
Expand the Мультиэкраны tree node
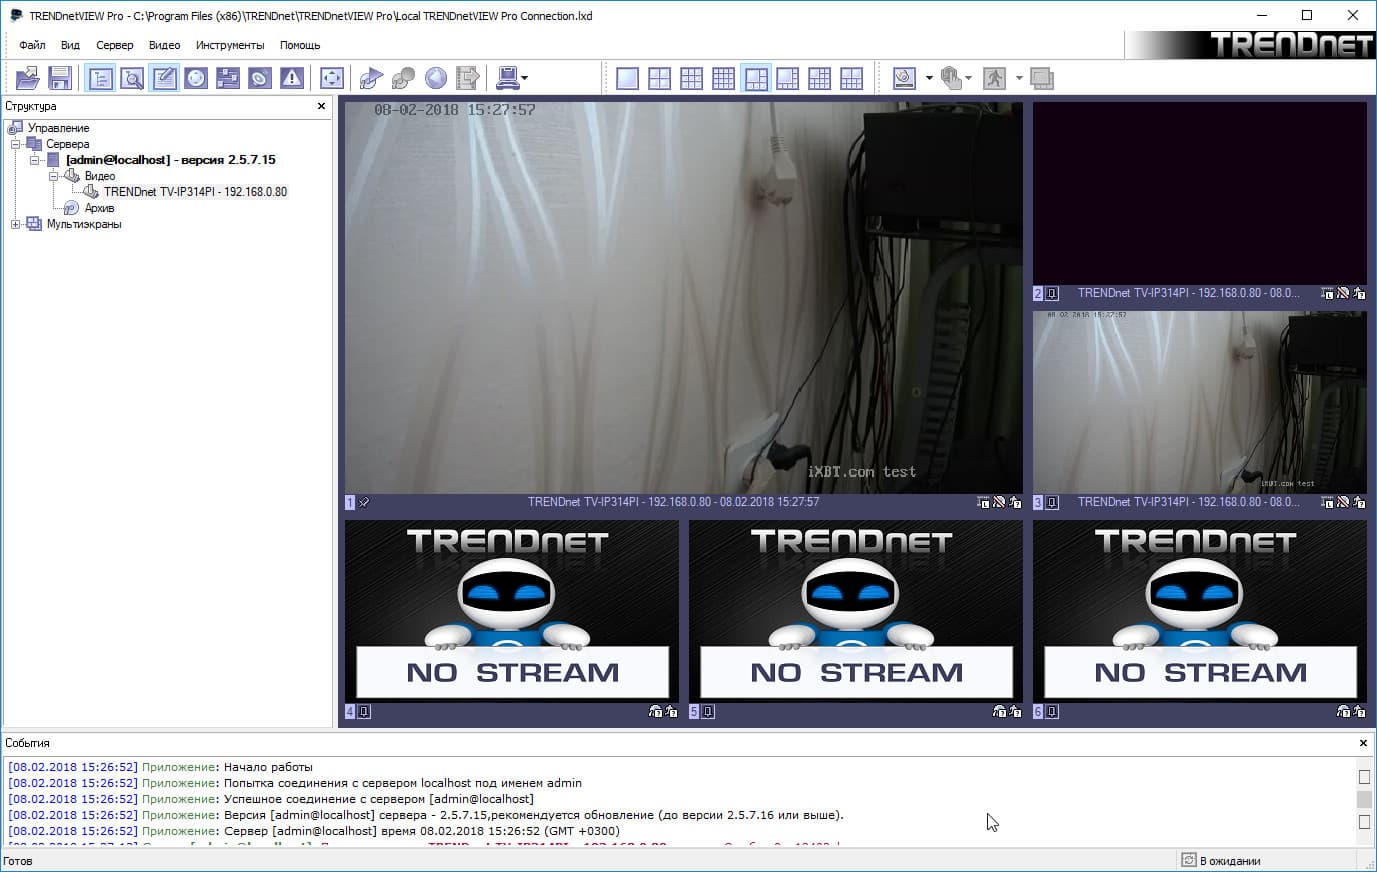pos(16,224)
